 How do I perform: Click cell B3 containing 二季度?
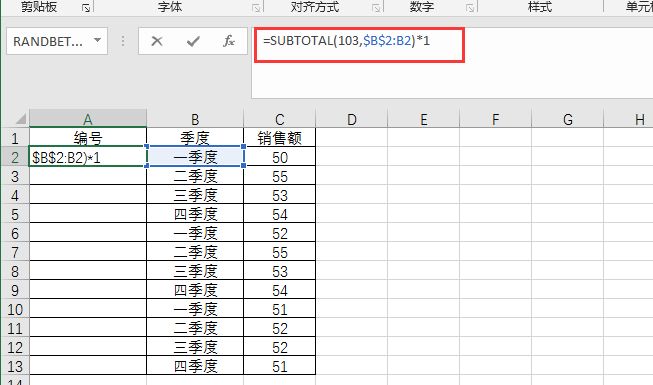[195, 176]
